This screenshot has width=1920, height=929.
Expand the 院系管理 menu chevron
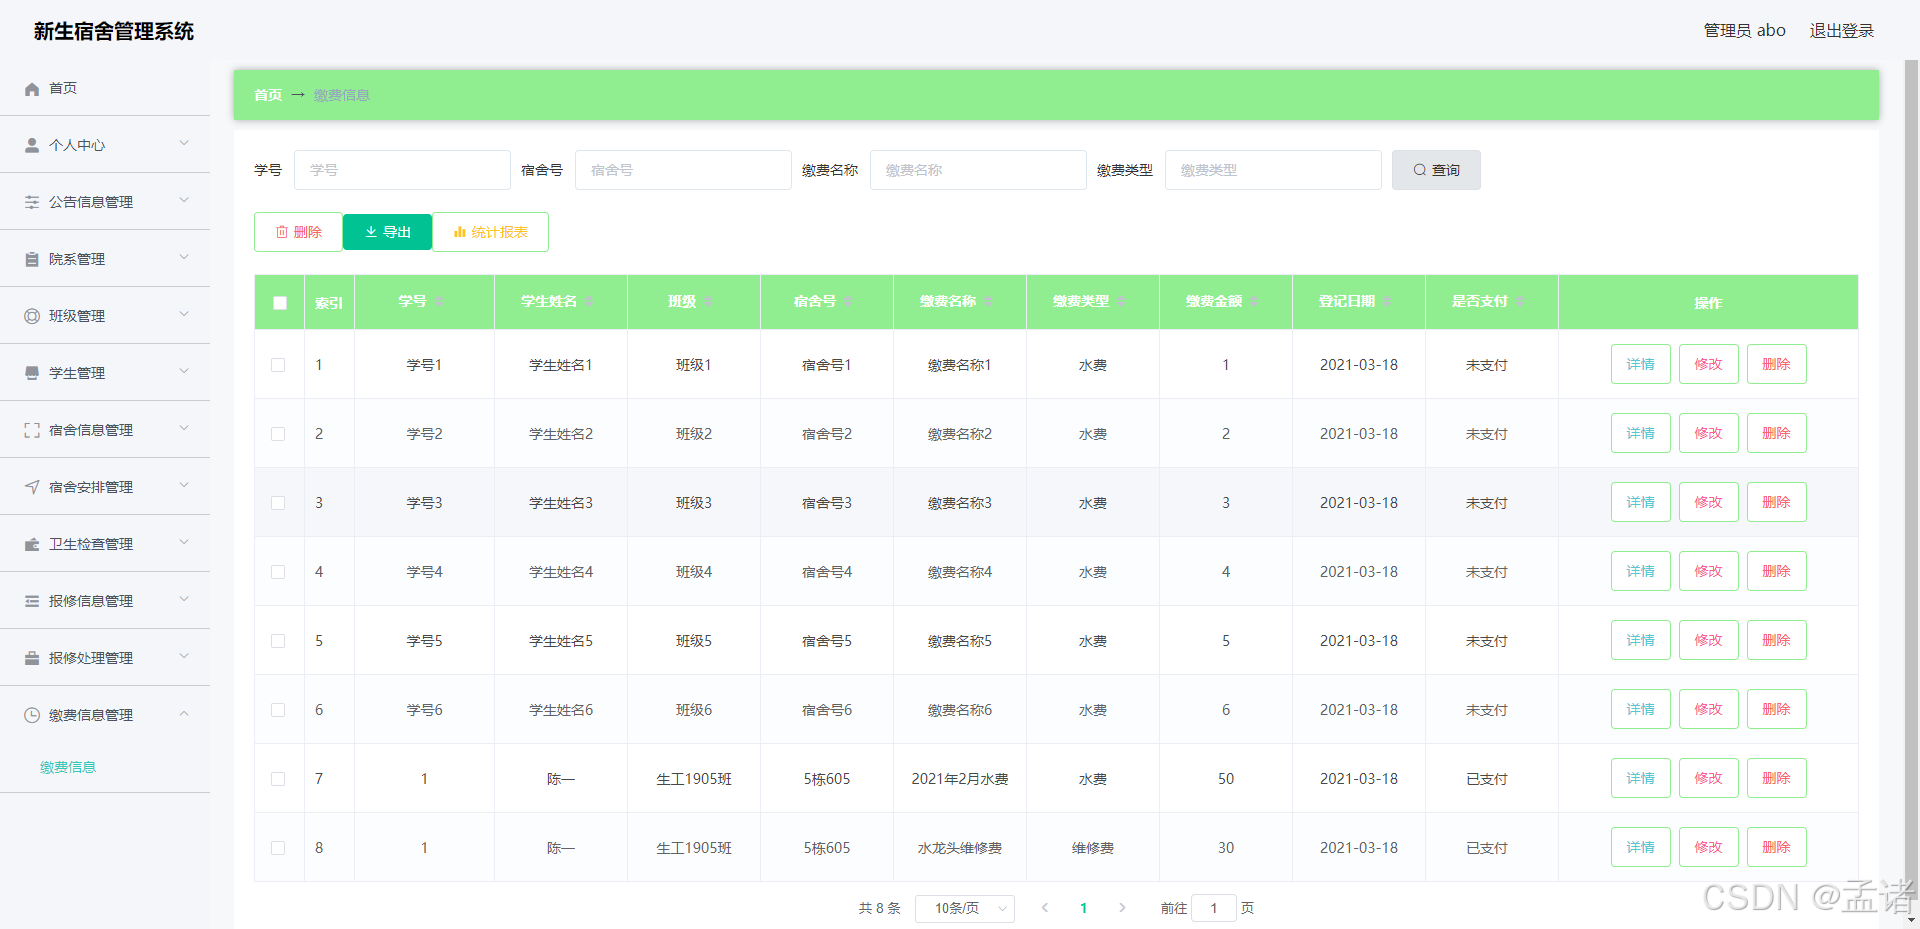(x=184, y=258)
